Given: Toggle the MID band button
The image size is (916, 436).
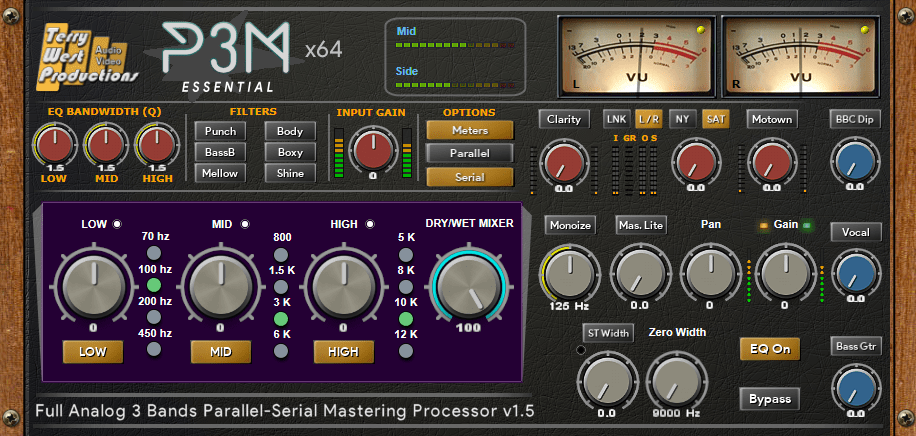Looking at the screenshot, I should point(221,352).
